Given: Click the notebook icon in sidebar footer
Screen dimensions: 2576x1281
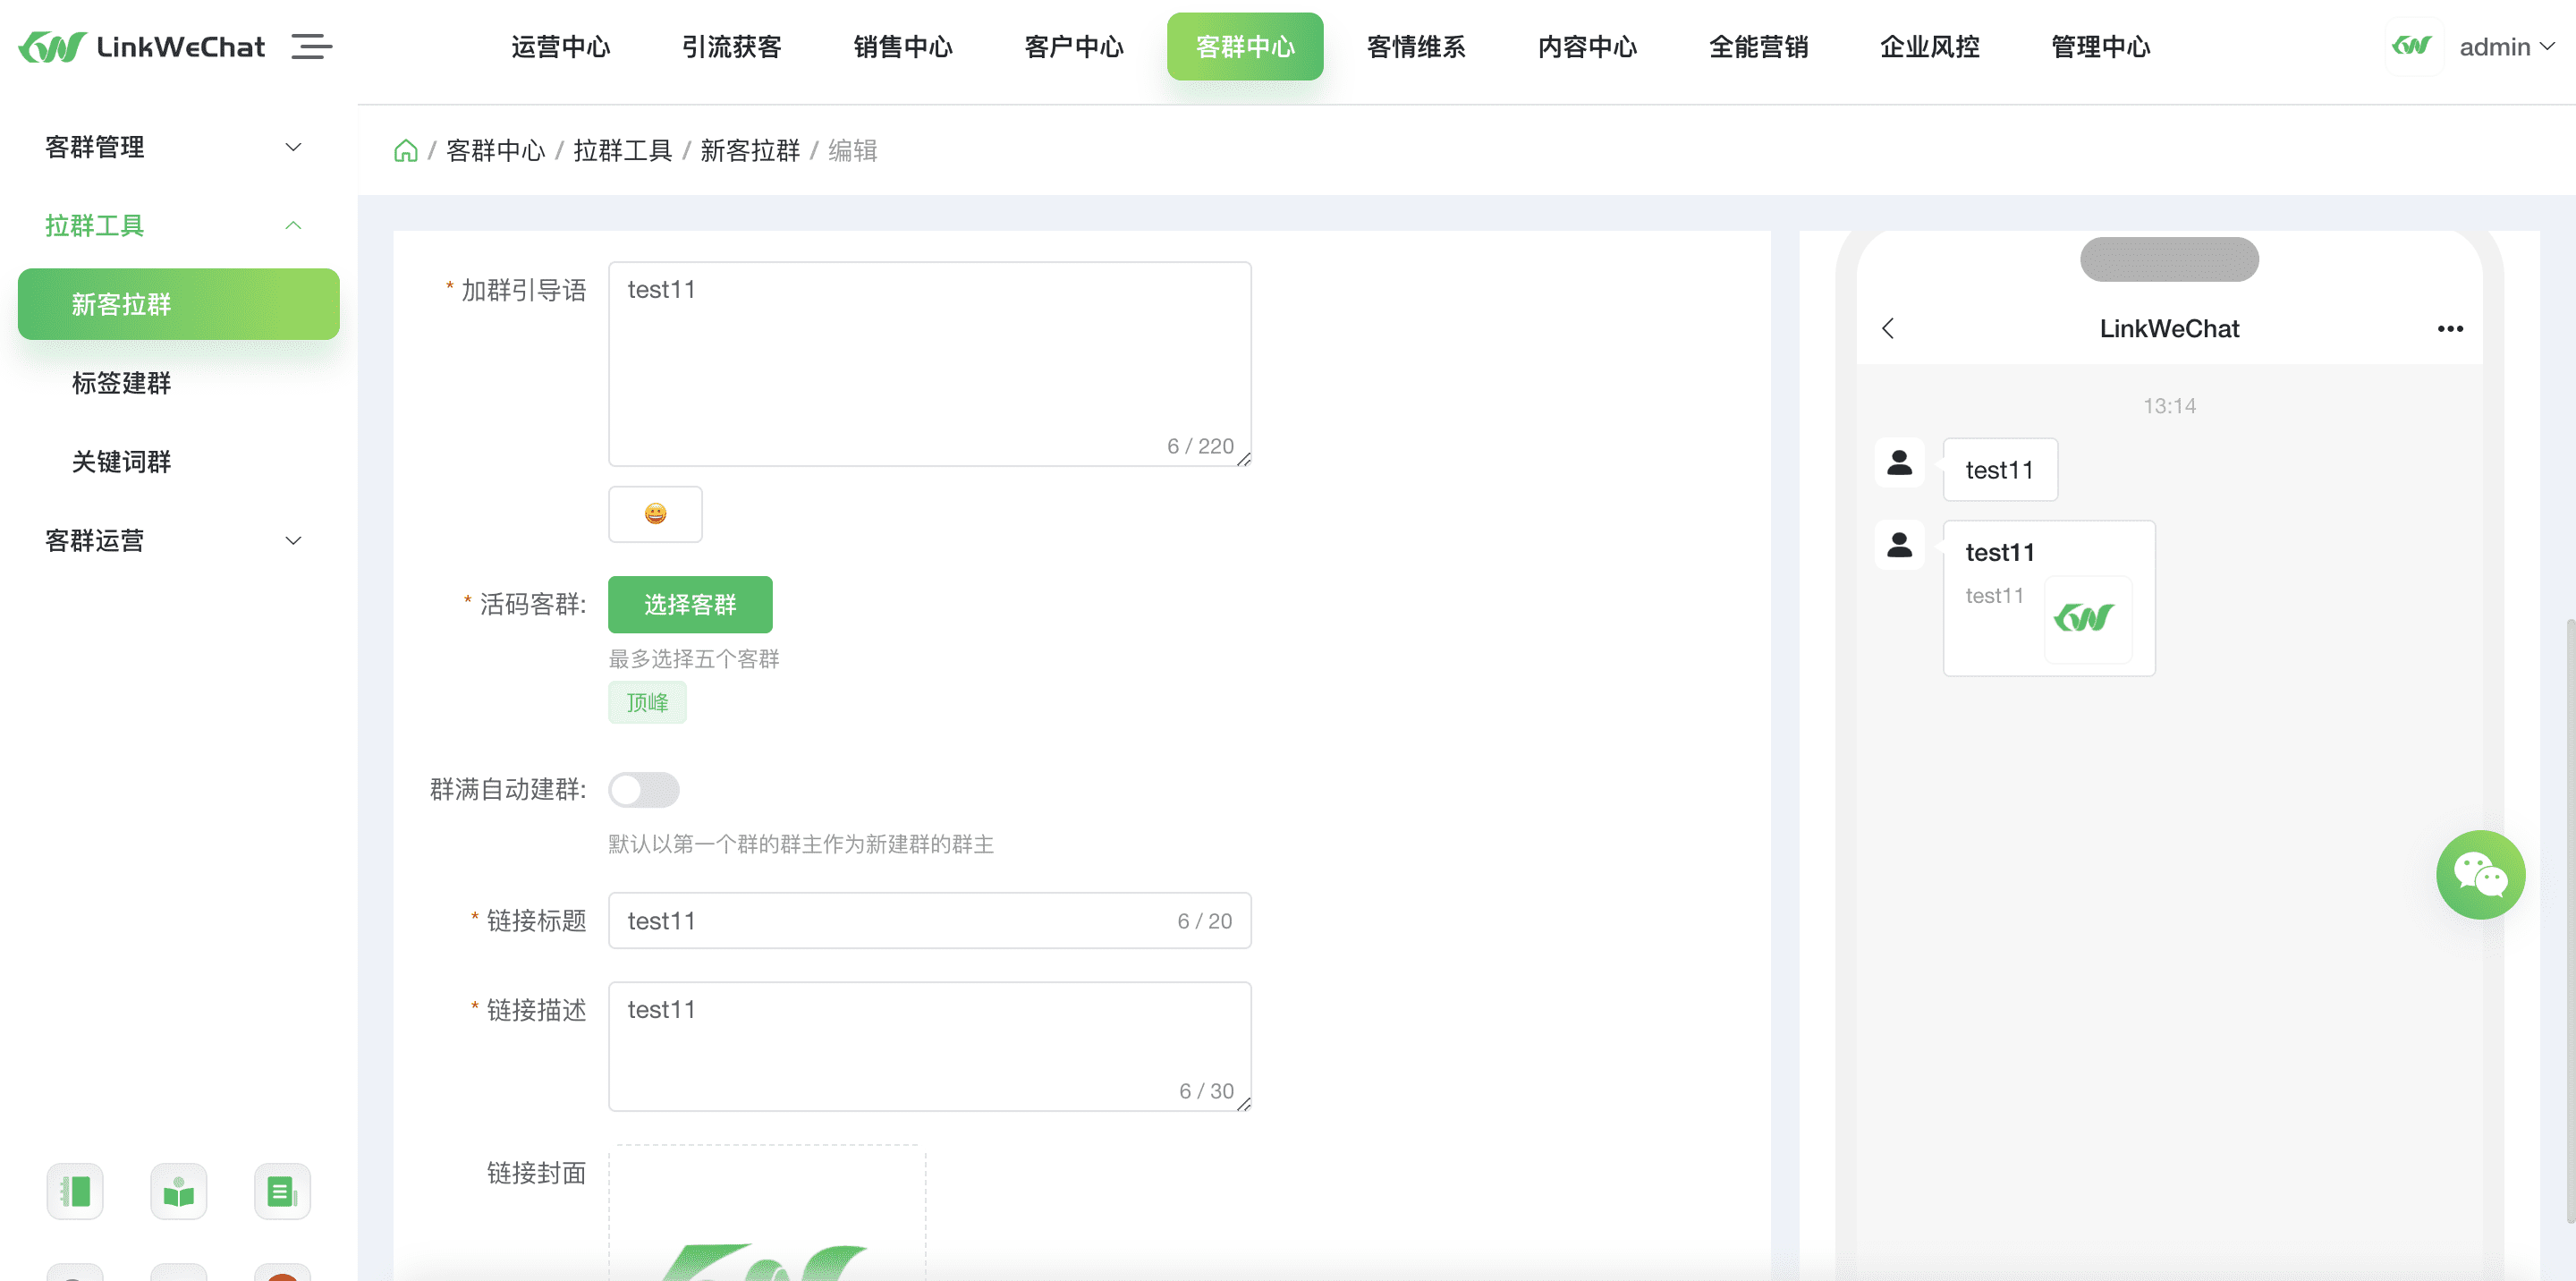Looking at the screenshot, I should 75,1191.
